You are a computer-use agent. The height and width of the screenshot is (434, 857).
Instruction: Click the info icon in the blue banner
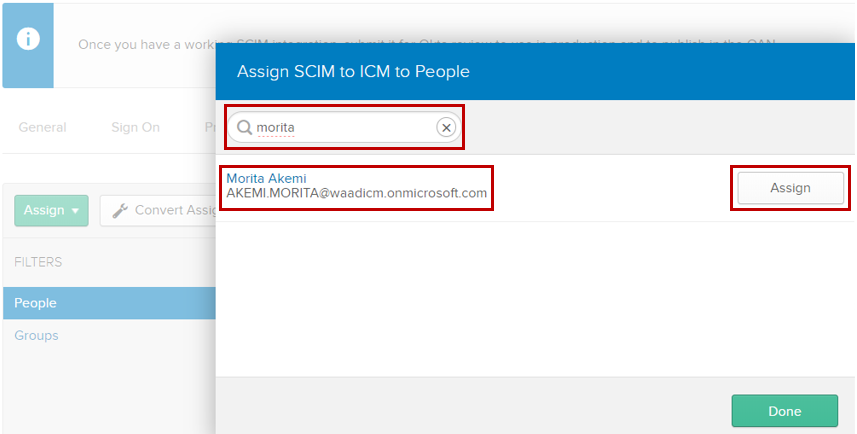pyautogui.click(x=30, y=39)
